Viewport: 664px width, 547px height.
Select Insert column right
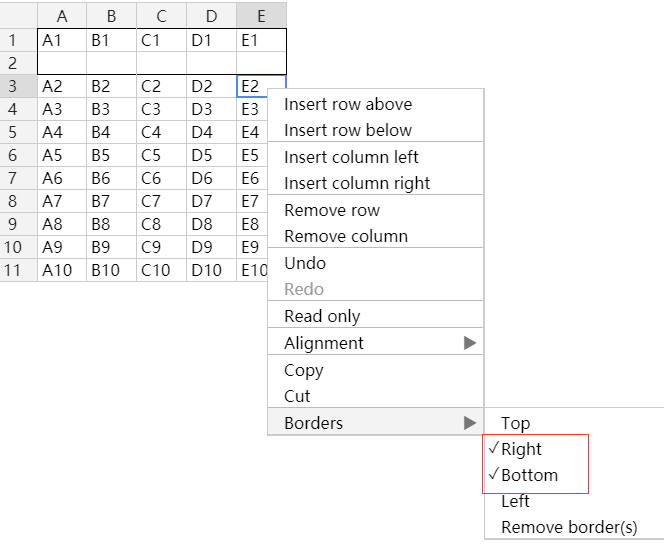376,183
